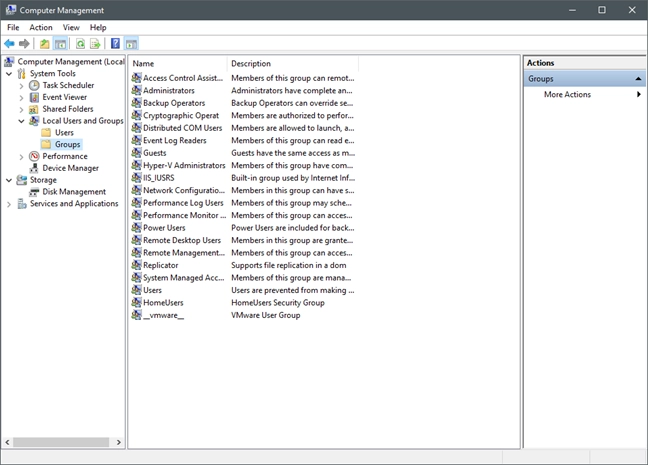Click the Shared Folders icon in tree
This screenshot has width=648, height=465.
[x=34, y=109]
